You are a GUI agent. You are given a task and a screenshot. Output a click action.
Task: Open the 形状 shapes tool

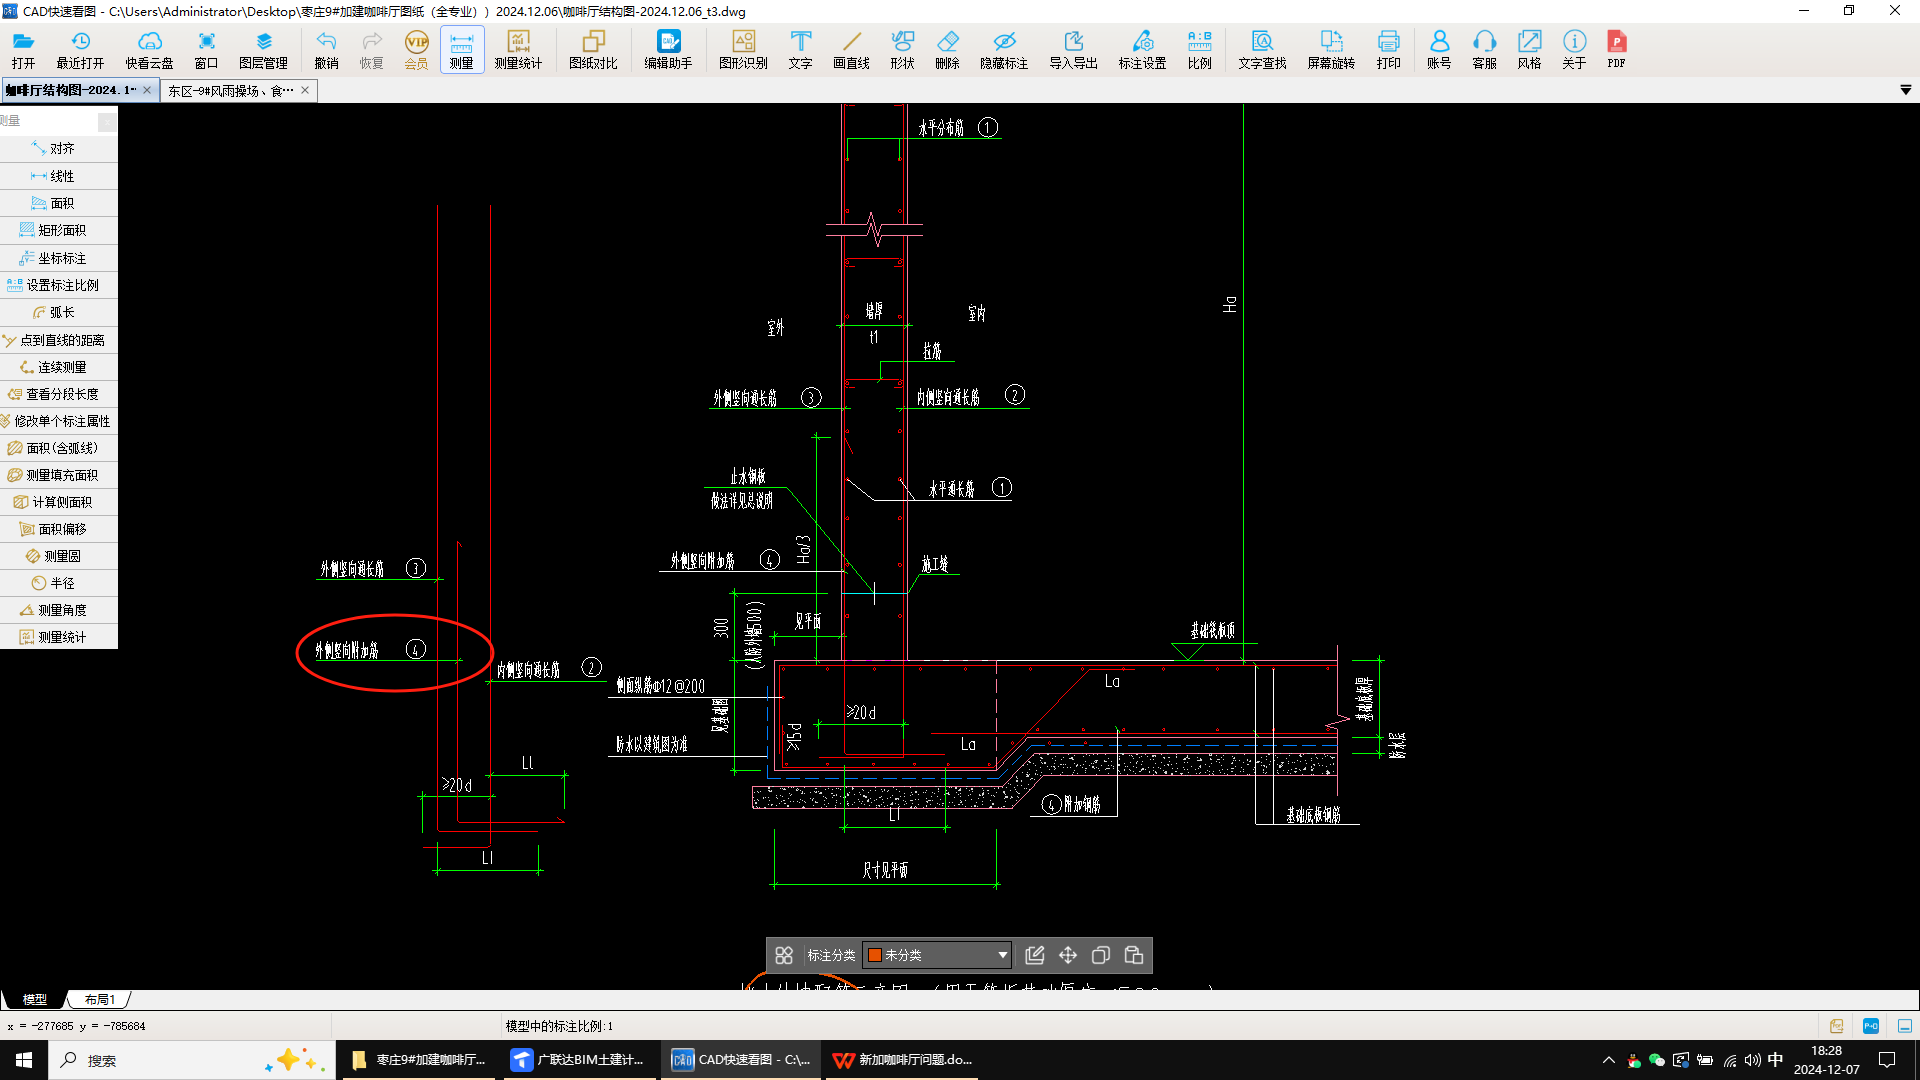(x=902, y=49)
